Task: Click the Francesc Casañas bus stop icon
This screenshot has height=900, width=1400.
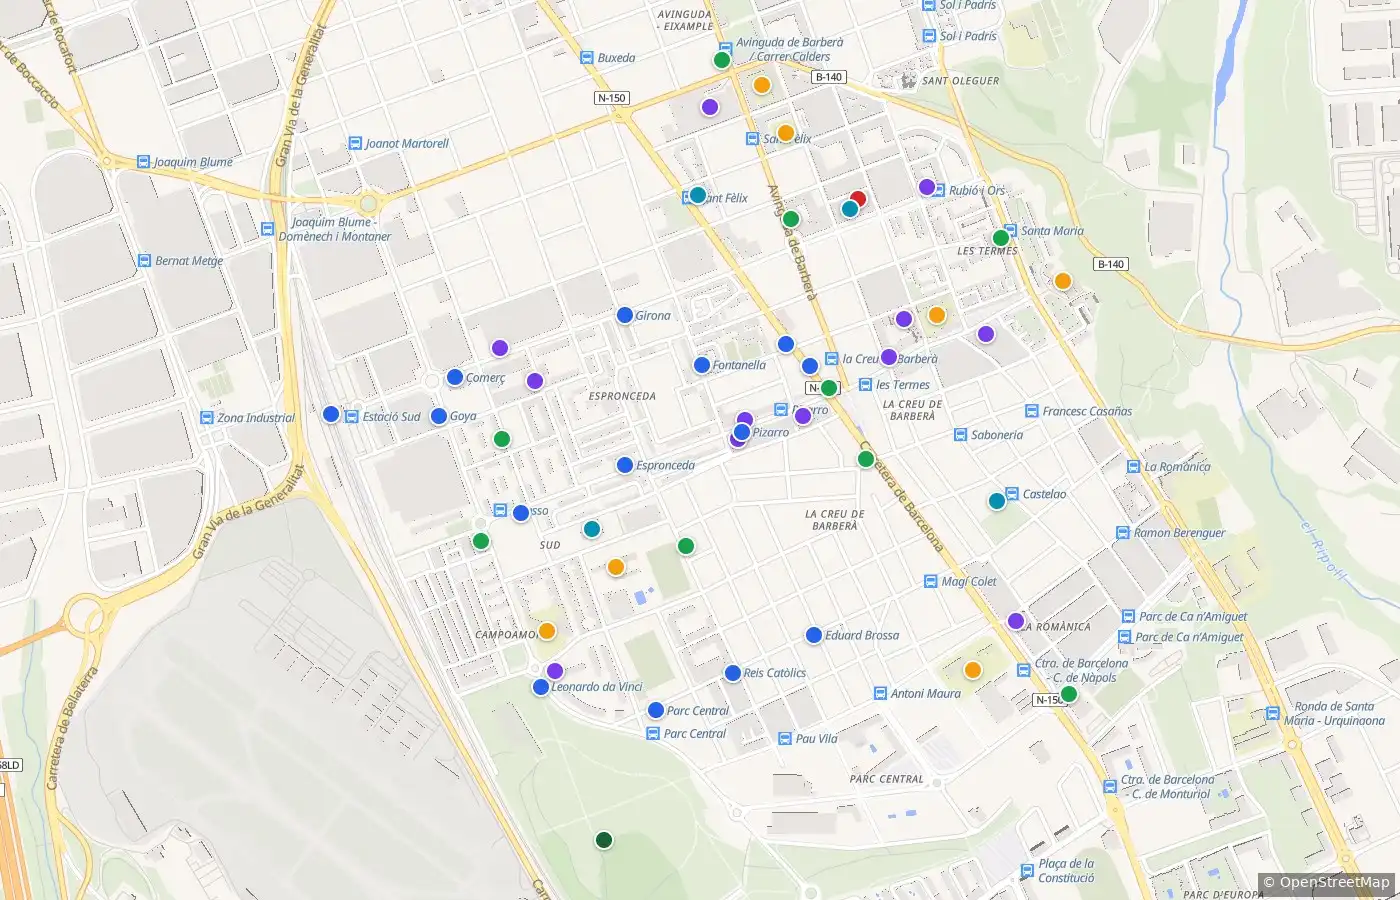Action: pos(1032,411)
